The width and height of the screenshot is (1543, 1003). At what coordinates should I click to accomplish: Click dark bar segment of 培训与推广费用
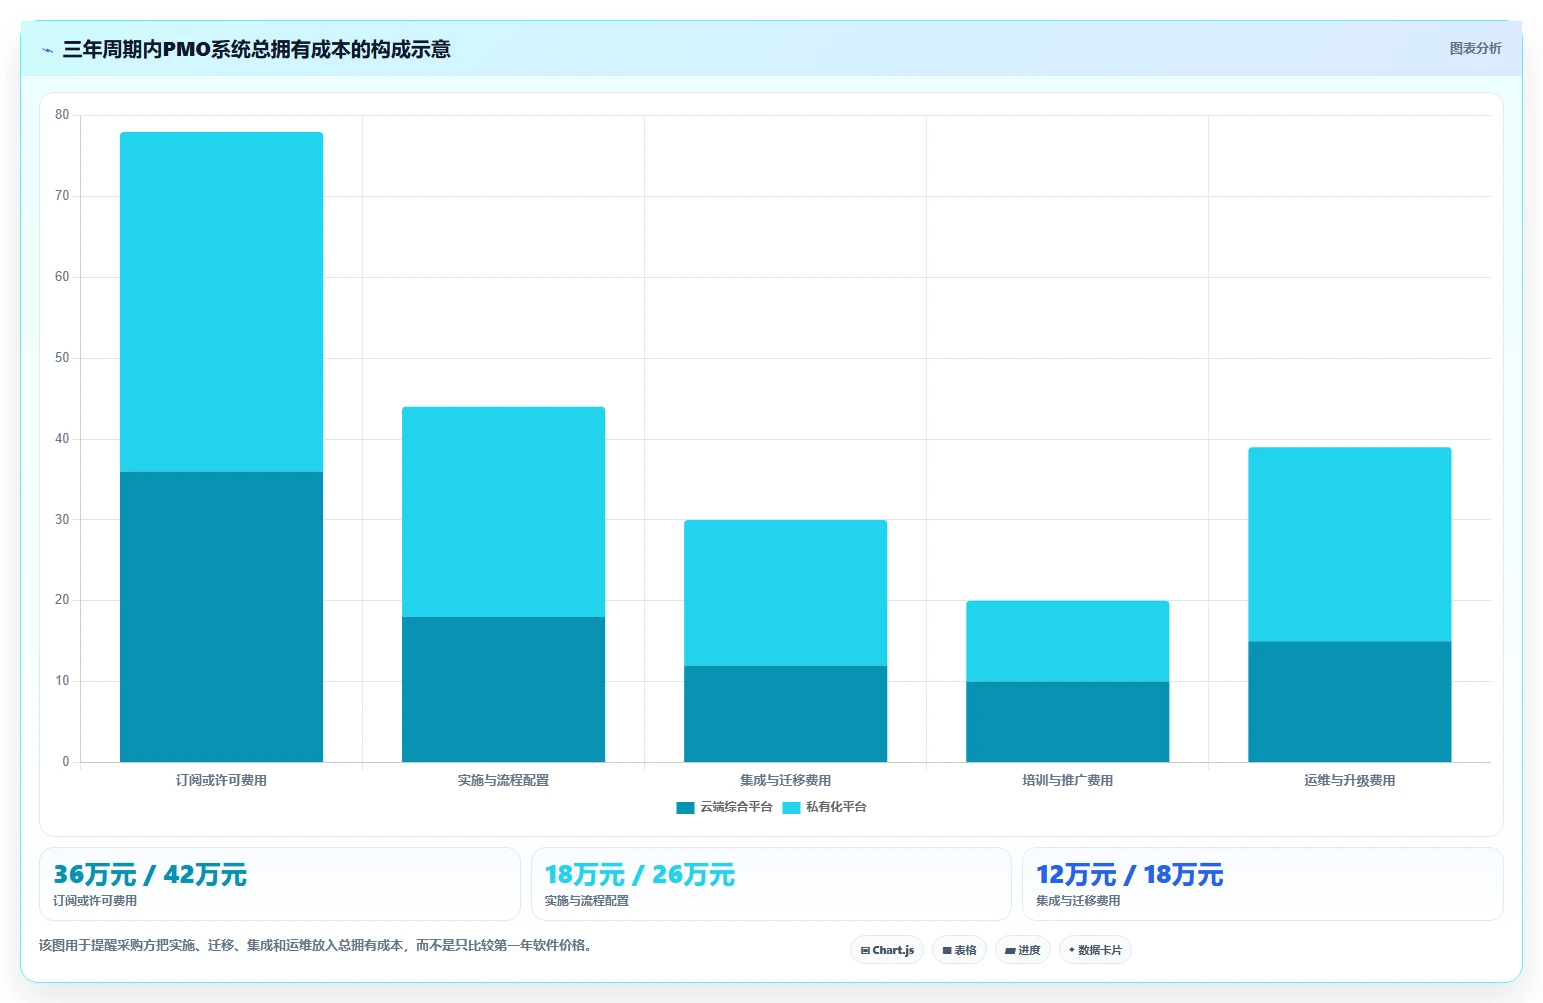[1067, 722]
